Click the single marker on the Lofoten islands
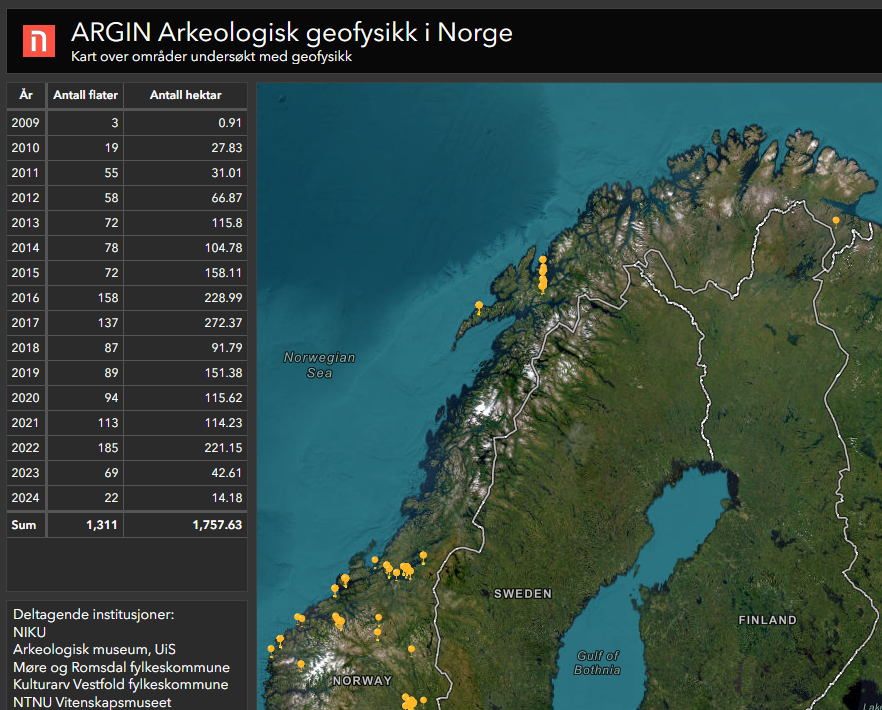882x710 pixels. [x=479, y=305]
